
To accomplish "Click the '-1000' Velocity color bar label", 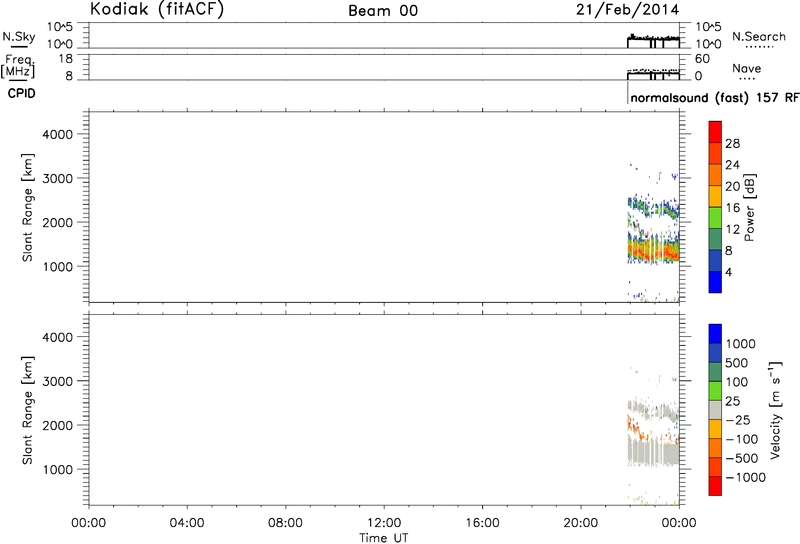I will (745, 478).
